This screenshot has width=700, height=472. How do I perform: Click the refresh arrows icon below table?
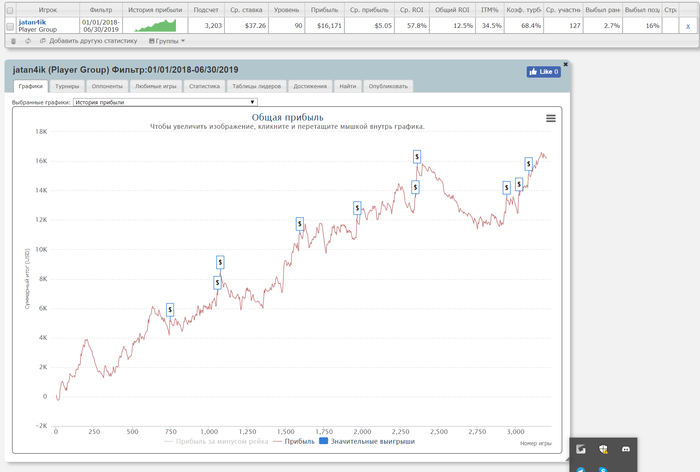(x=28, y=41)
